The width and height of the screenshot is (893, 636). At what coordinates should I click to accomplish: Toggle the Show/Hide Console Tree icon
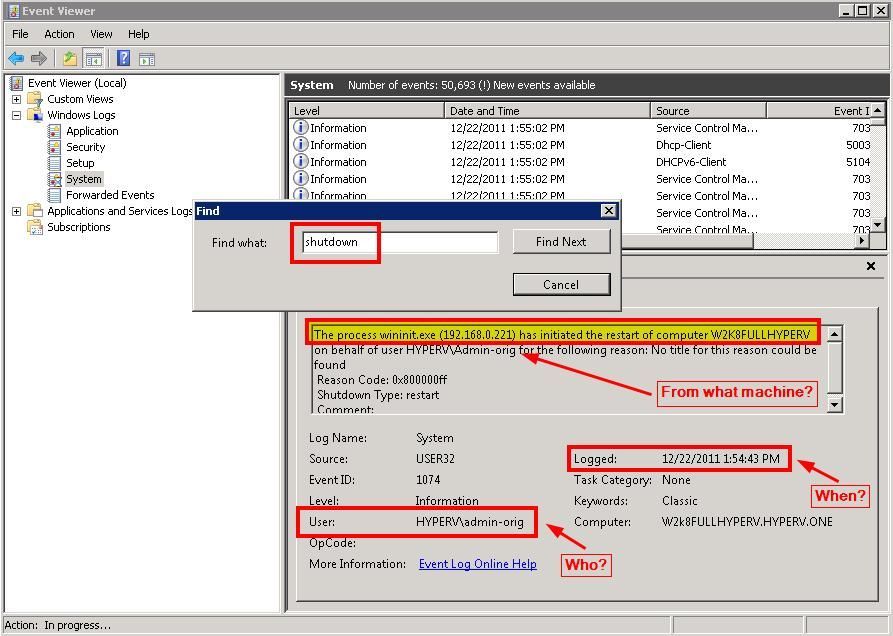tap(93, 59)
